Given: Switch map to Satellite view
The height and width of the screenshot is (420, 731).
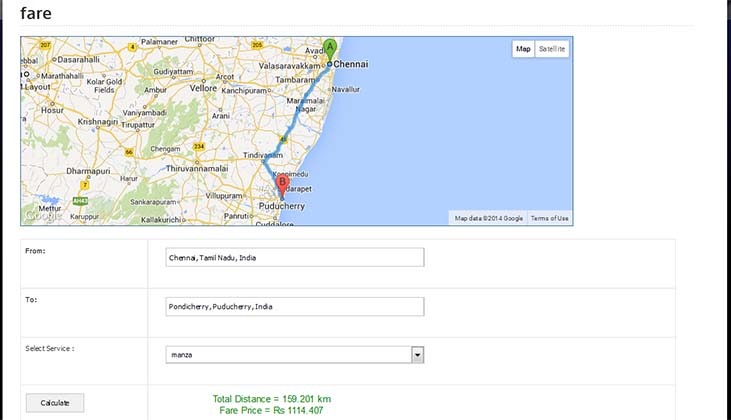Looking at the screenshot, I should coord(552,49).
